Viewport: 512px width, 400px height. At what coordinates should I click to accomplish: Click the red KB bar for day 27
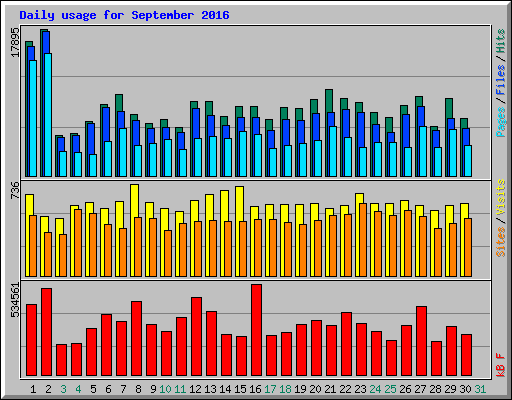[x=421, y=341]
